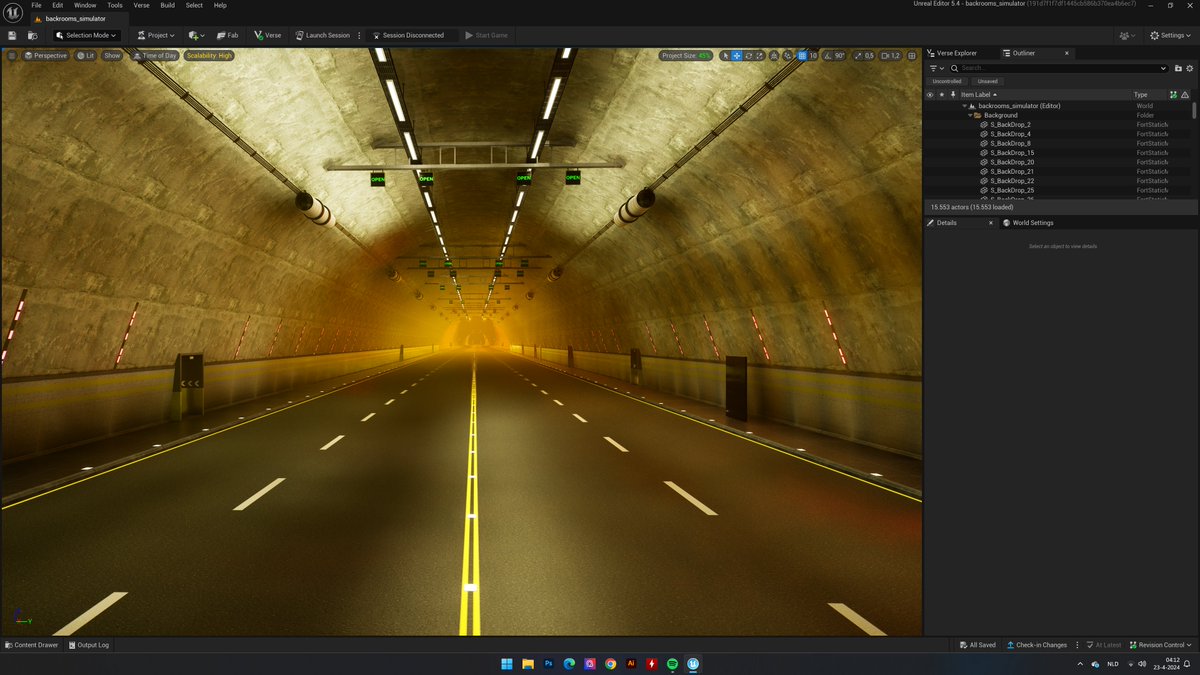Open the Add content dropdown

point(196,35)
